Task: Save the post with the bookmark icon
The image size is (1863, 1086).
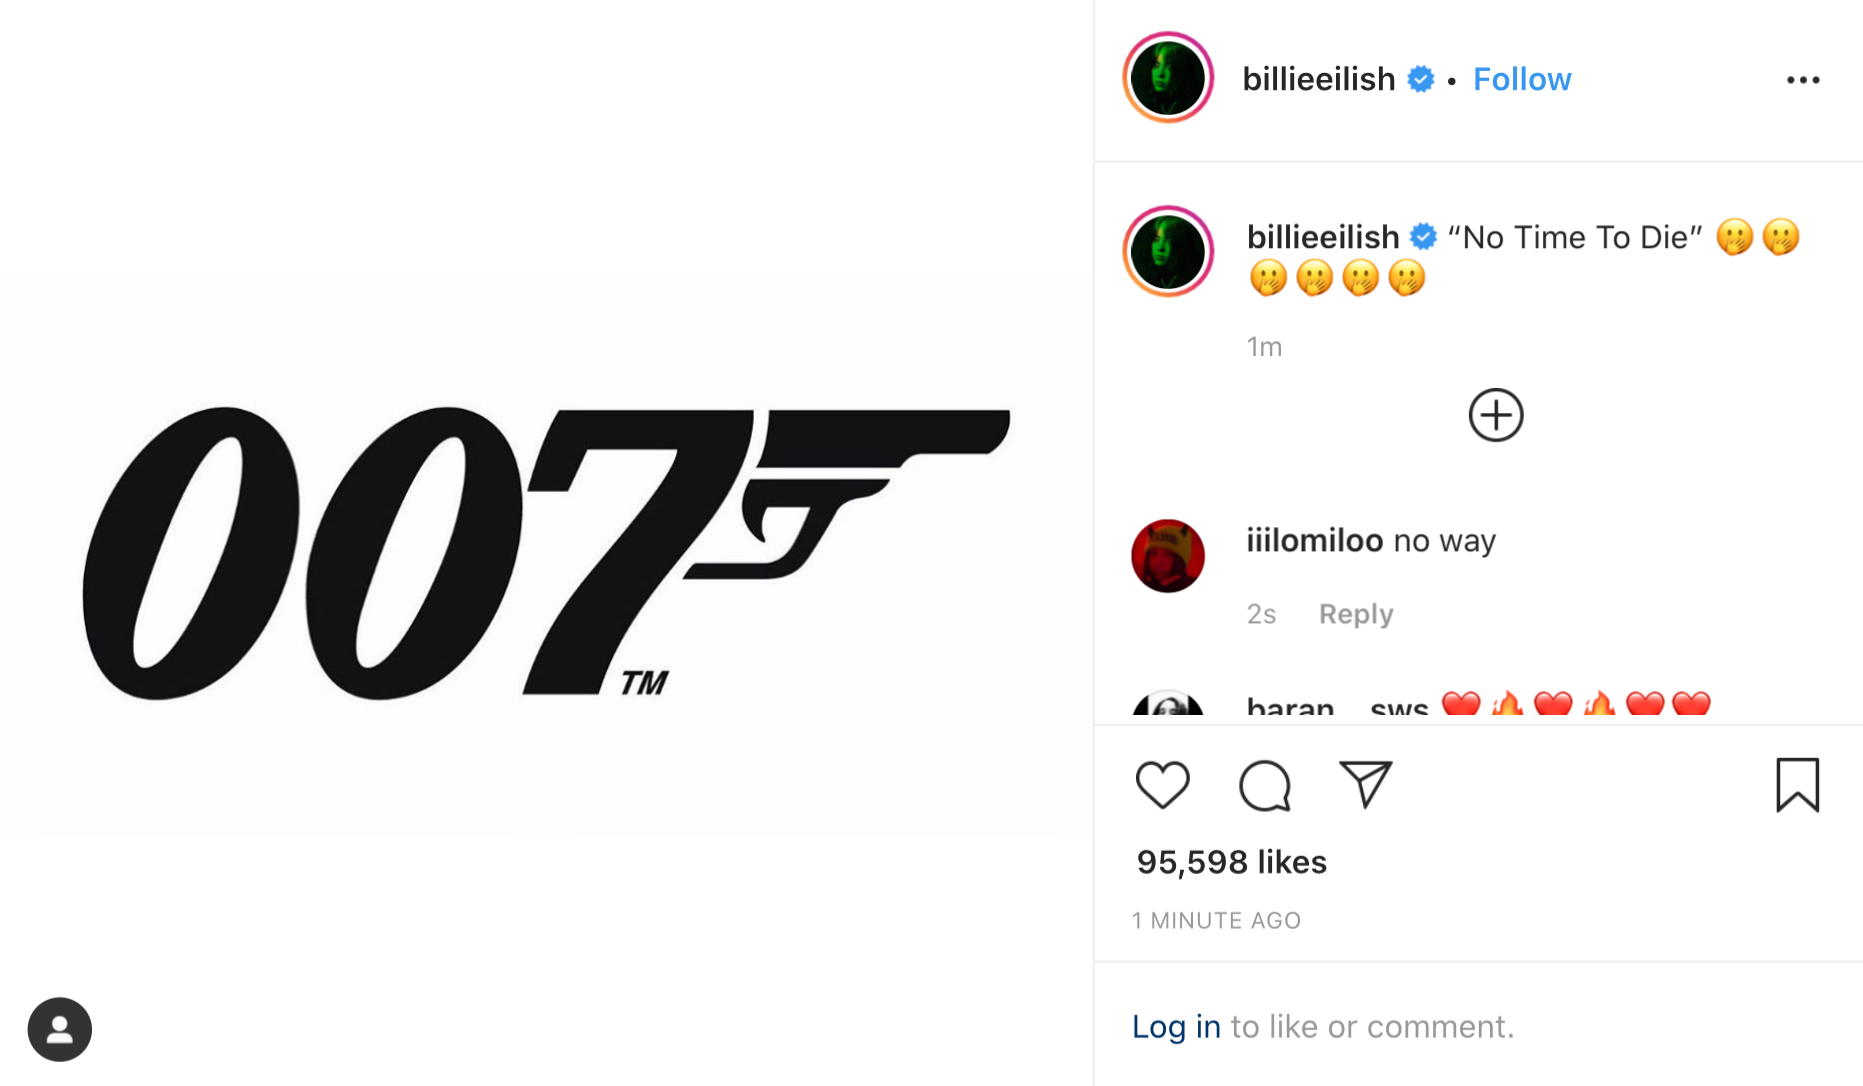Action: (1797, 785)
